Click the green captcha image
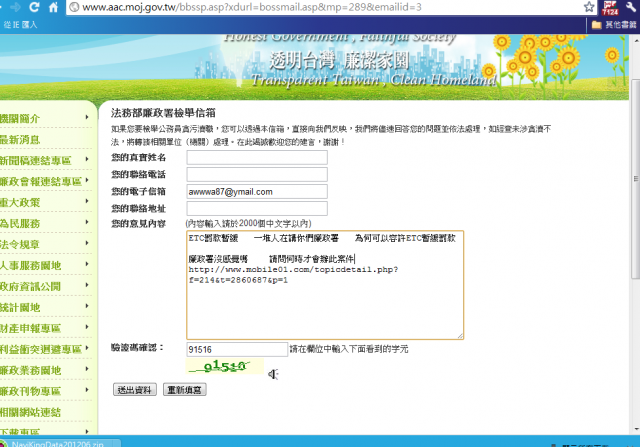This screenshot has width=640, height=447. point(225,366)
